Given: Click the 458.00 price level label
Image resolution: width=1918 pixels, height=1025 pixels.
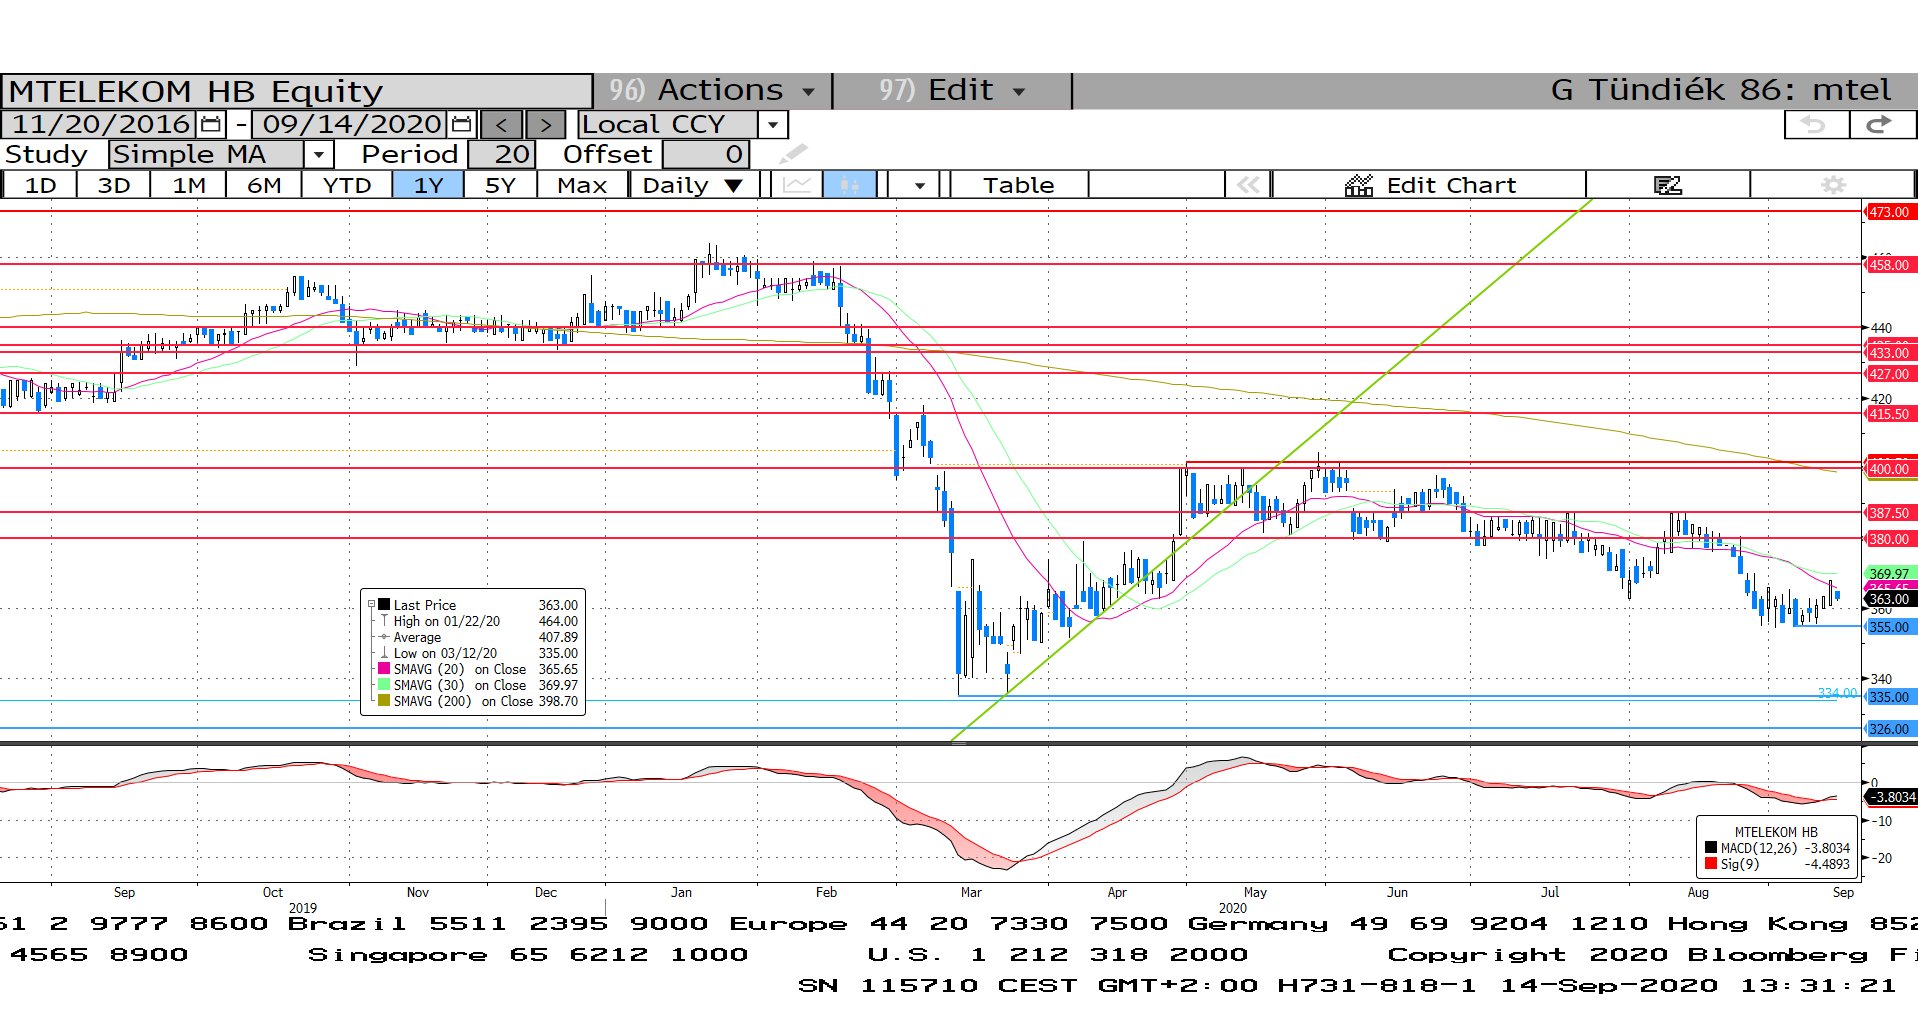Looking at the screenshot, I should 1890,265.
